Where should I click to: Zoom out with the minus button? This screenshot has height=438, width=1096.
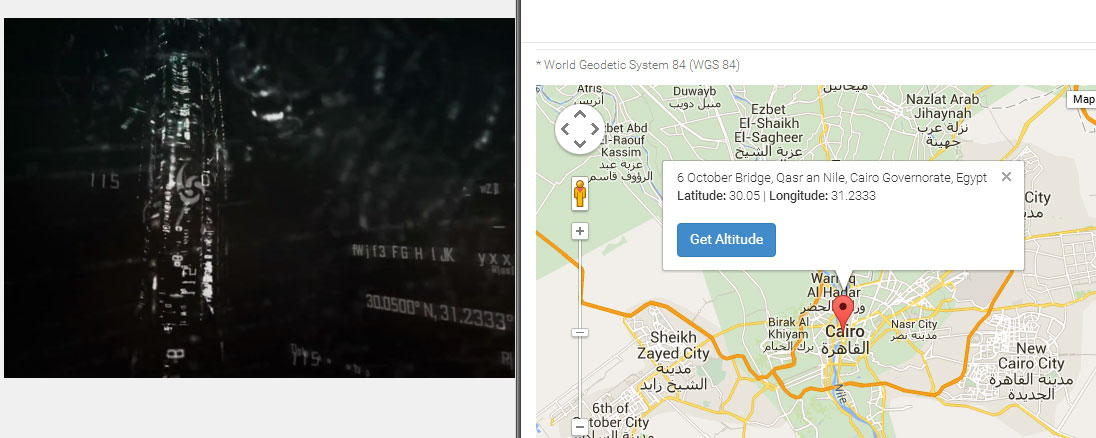579,426
